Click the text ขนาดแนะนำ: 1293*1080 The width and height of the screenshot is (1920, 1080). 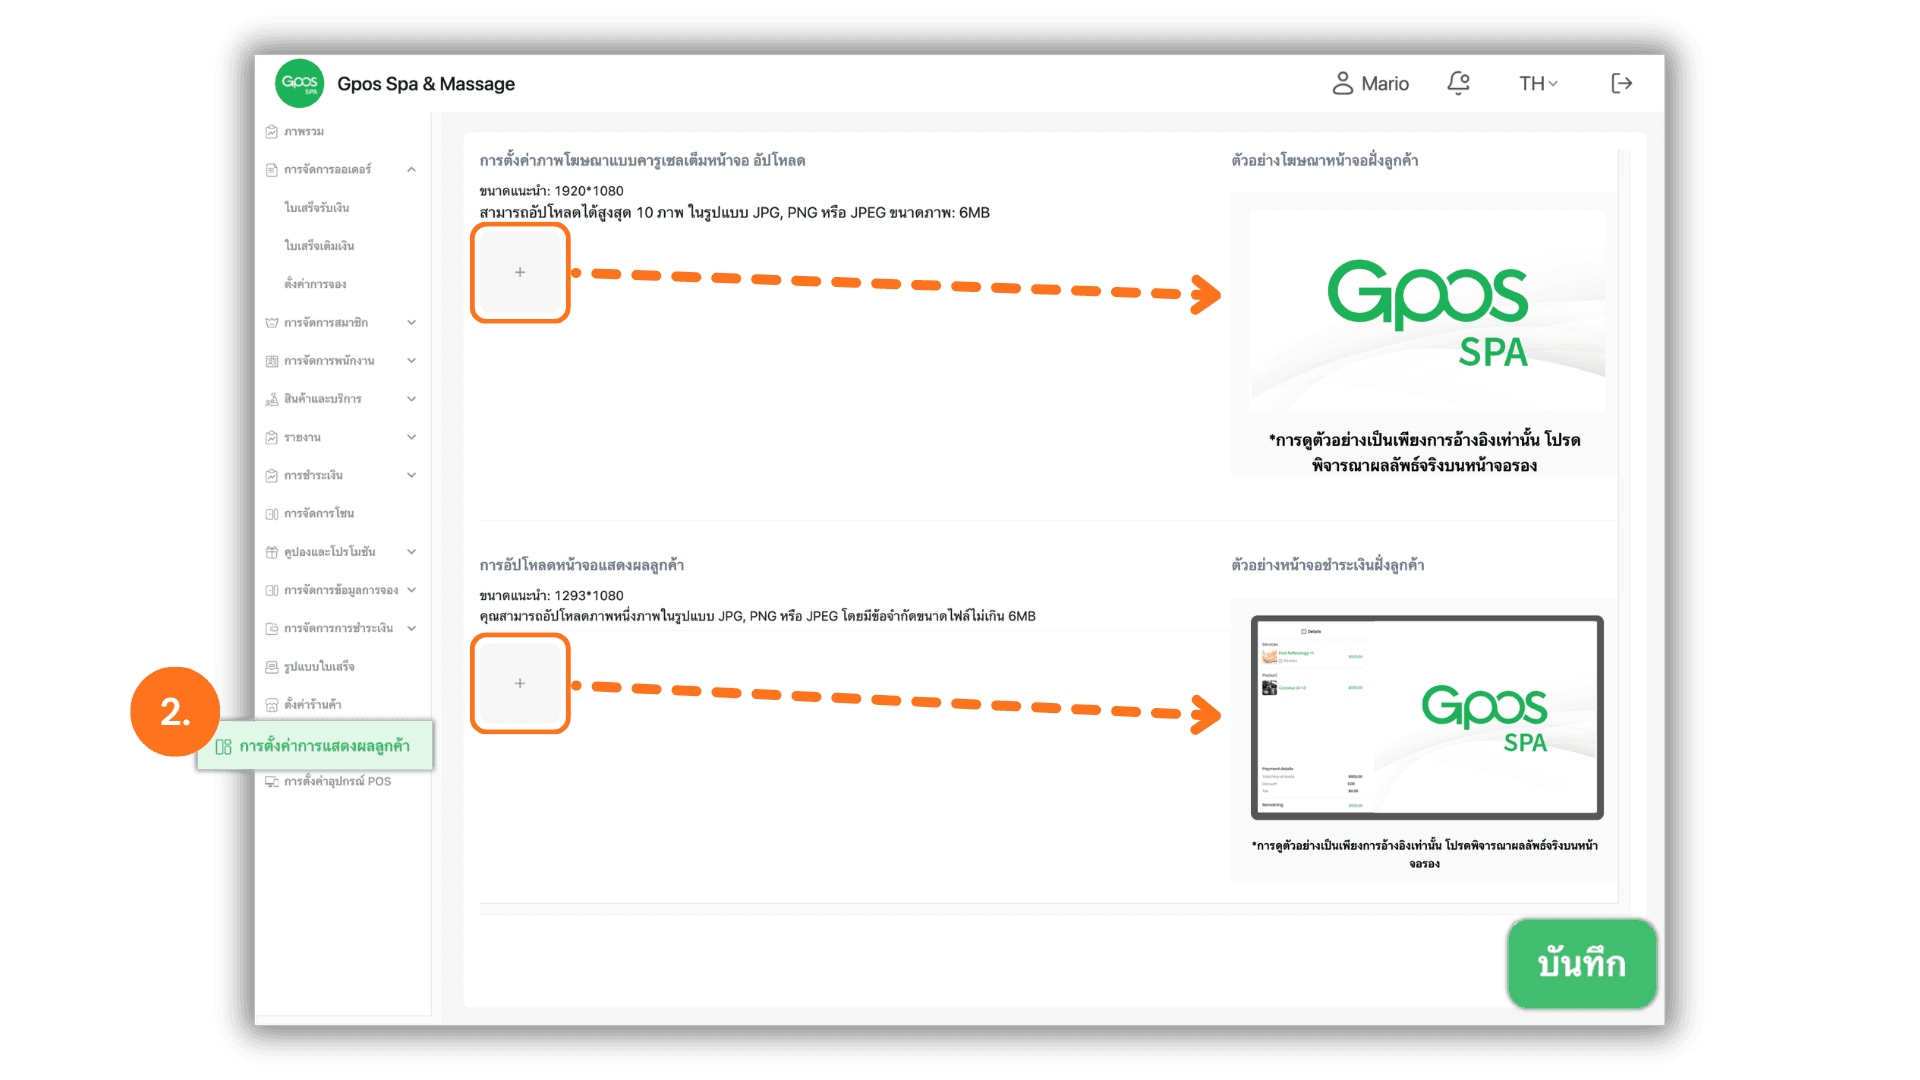pos(551,596)
